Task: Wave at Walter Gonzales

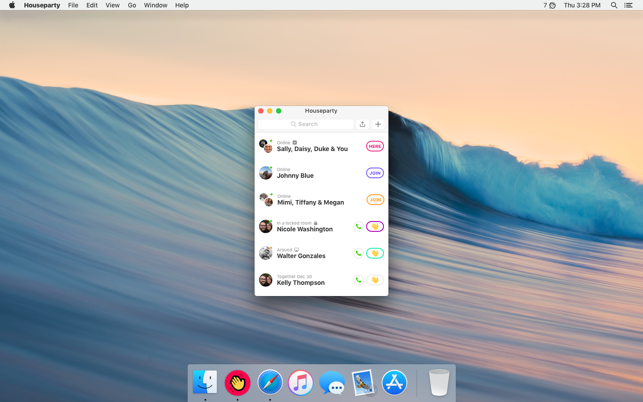Action: click(375, 254)
